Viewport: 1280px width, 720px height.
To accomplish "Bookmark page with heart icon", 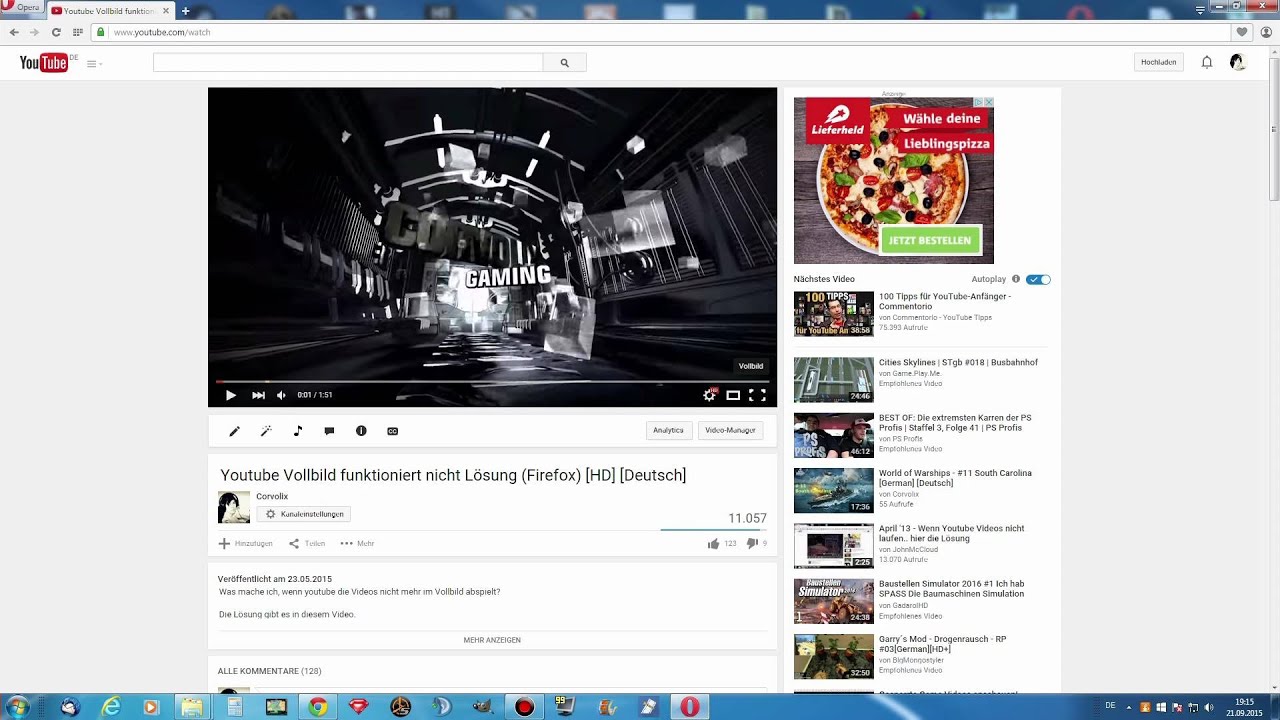I will (1241, 32).
